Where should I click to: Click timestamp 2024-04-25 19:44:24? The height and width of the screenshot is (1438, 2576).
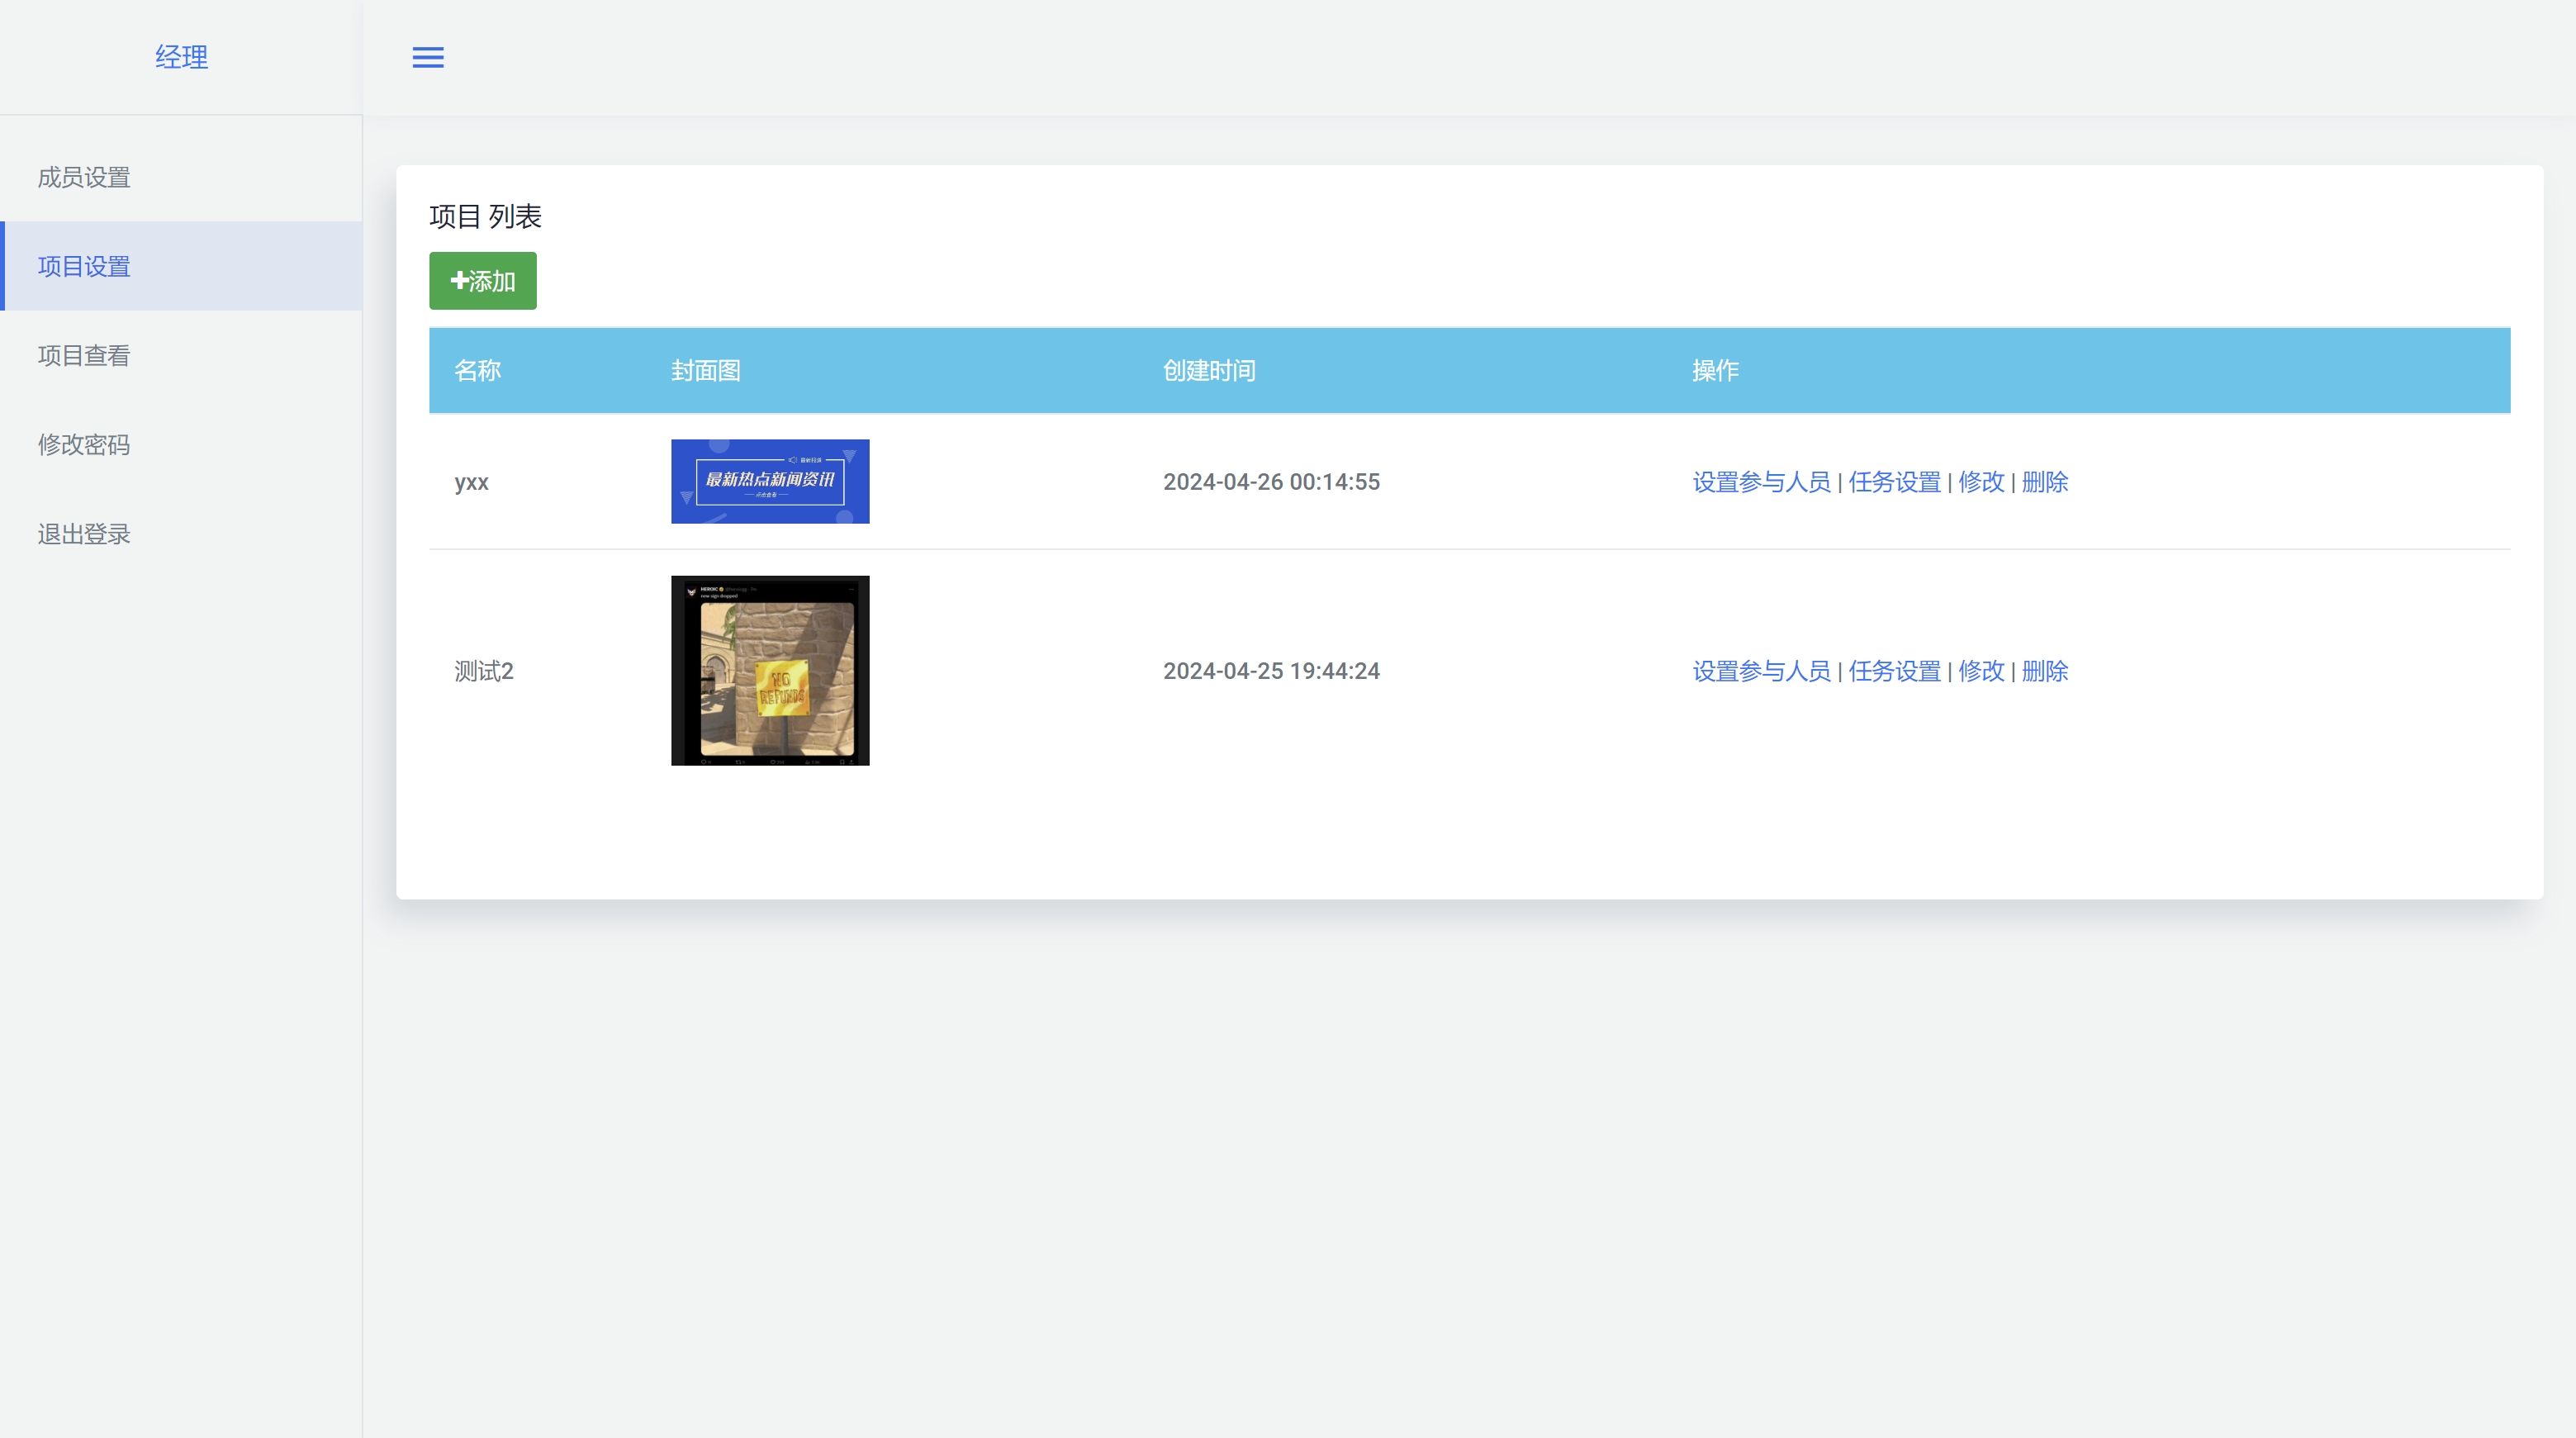(1271, 671)
